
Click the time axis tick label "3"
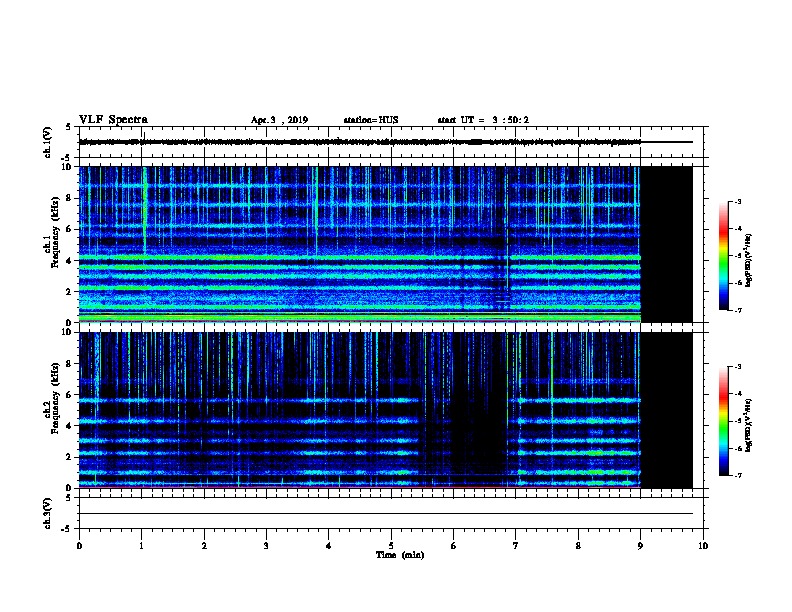(266, 546)
